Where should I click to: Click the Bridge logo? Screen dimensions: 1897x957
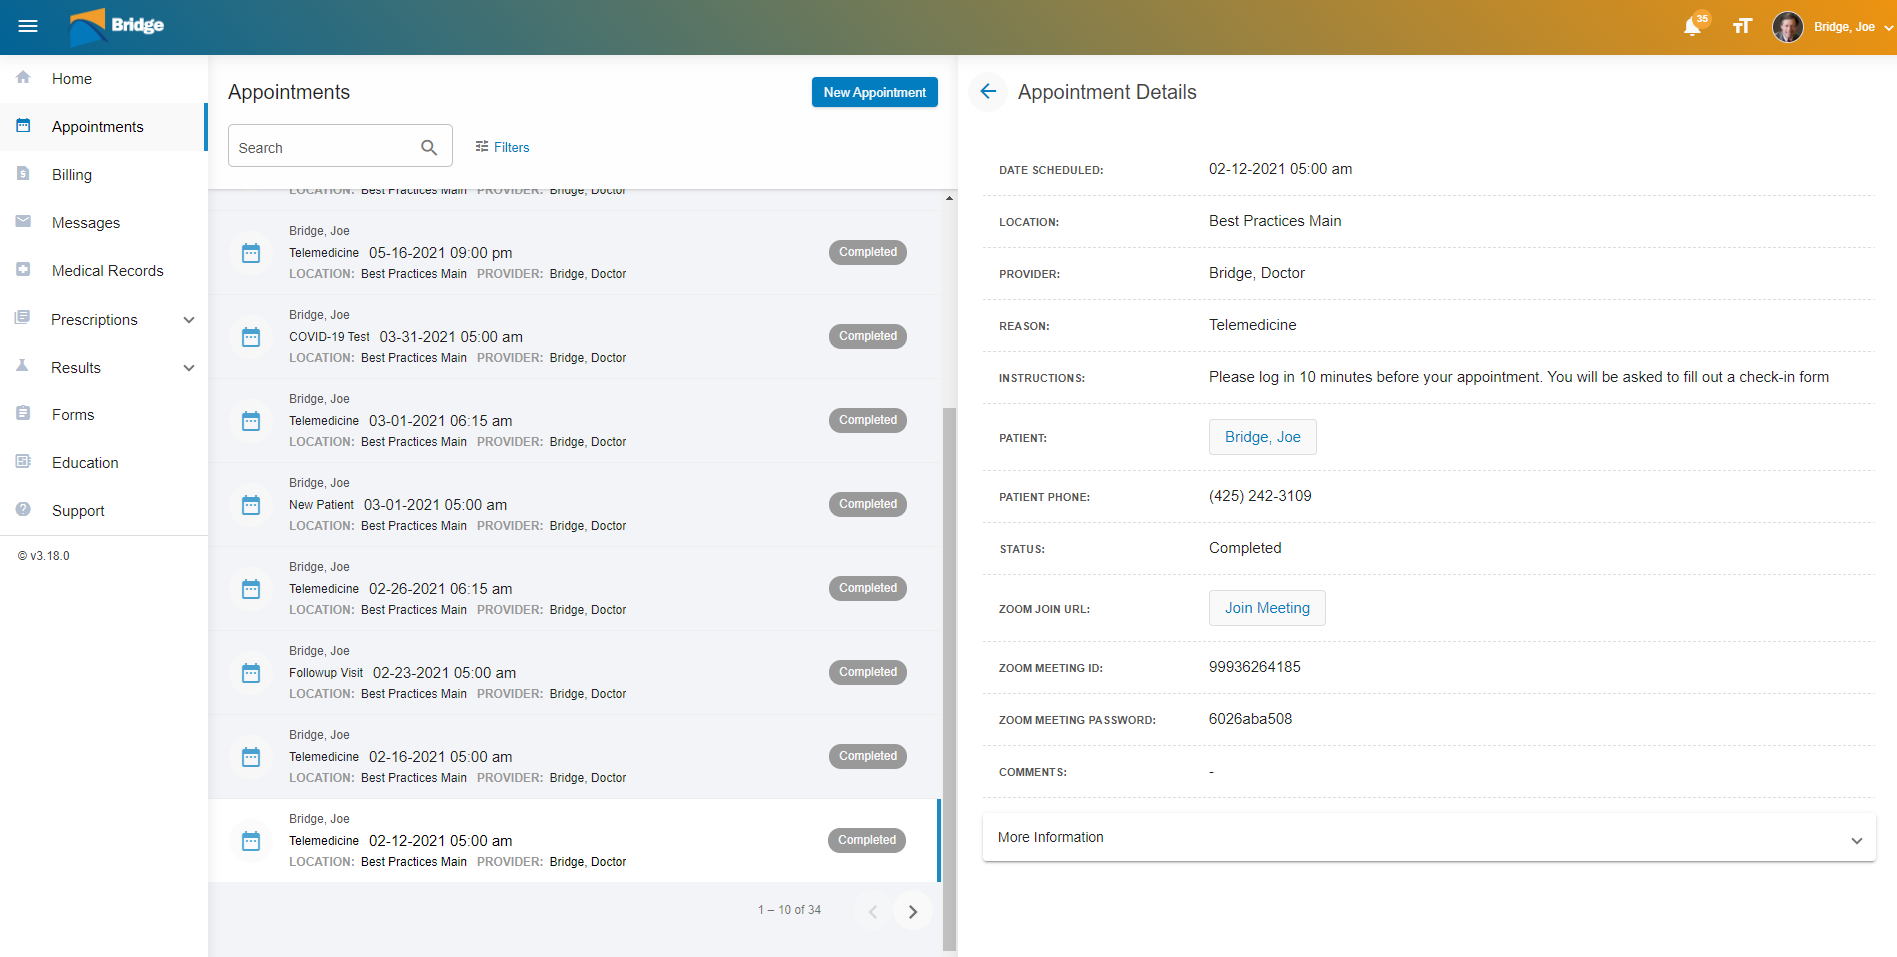[x=117, y=26]
